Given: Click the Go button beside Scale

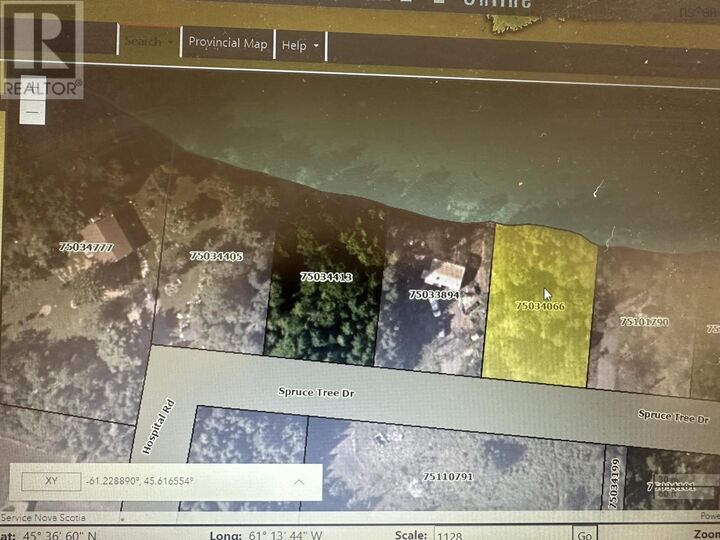Looking at the screenshot, I should coord(585,535).
